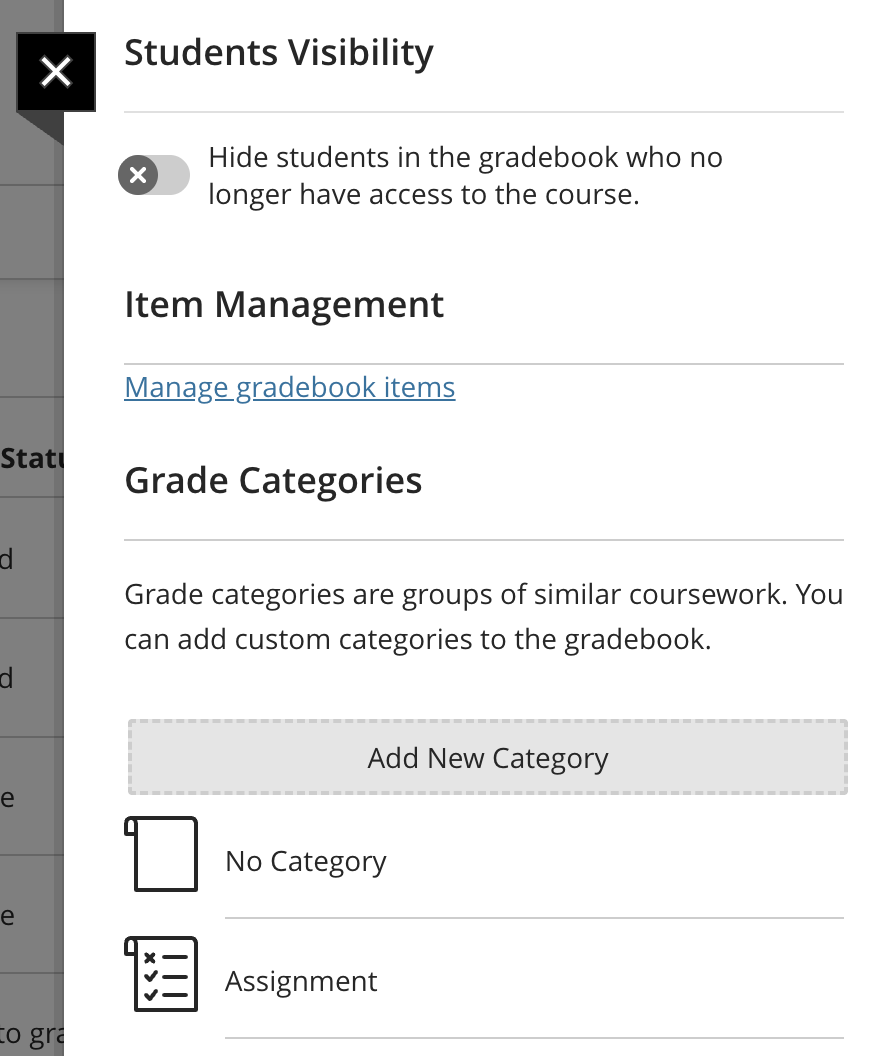Select the Assignment checklist icon

163,975
